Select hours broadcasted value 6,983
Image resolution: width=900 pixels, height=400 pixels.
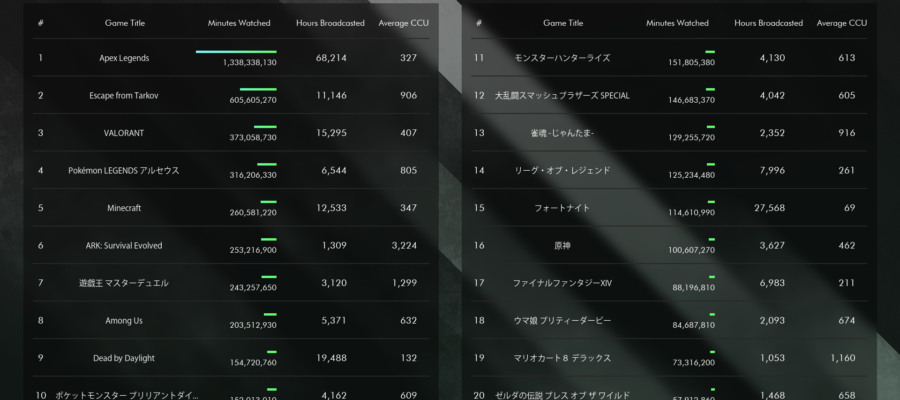pos(772,283)
